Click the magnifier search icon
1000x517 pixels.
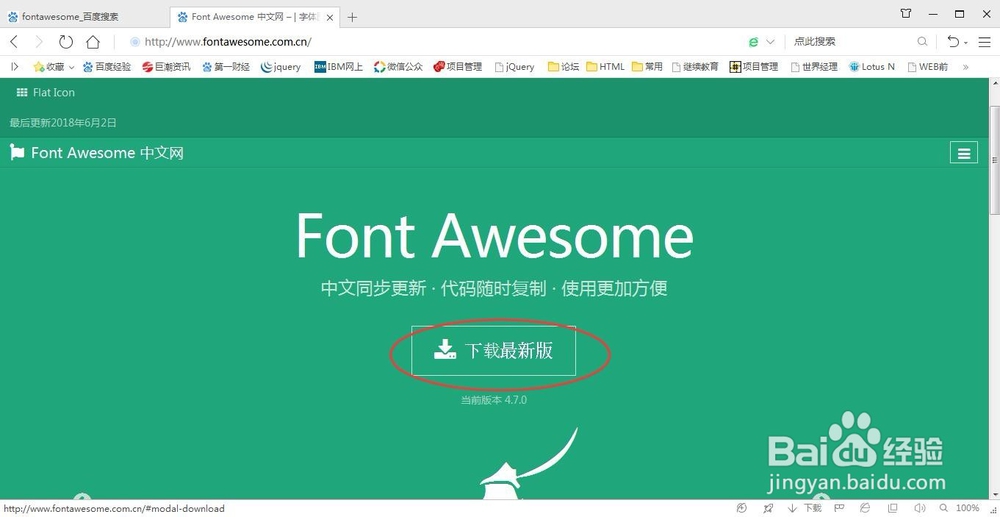pyautogui.click(x=922, y=42)
